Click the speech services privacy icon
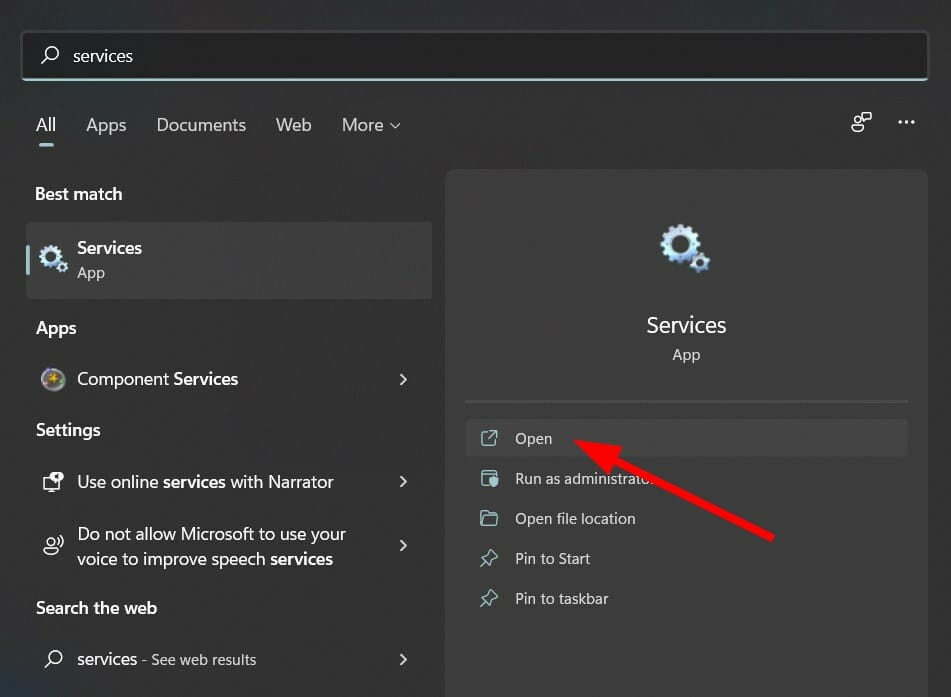Screen dimensions: 951x697 click(x=52, y=546)
